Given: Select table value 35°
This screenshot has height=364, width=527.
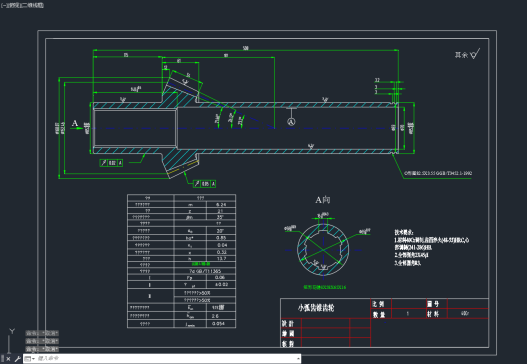Looking at the screenshot, I should tap(220, 217).
